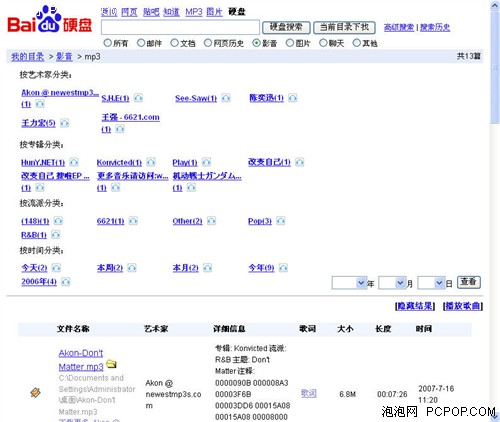The width and height of the screenshot is (500, 422).
Task: Open genre link Pop(3)
Action: coord(260,221)
